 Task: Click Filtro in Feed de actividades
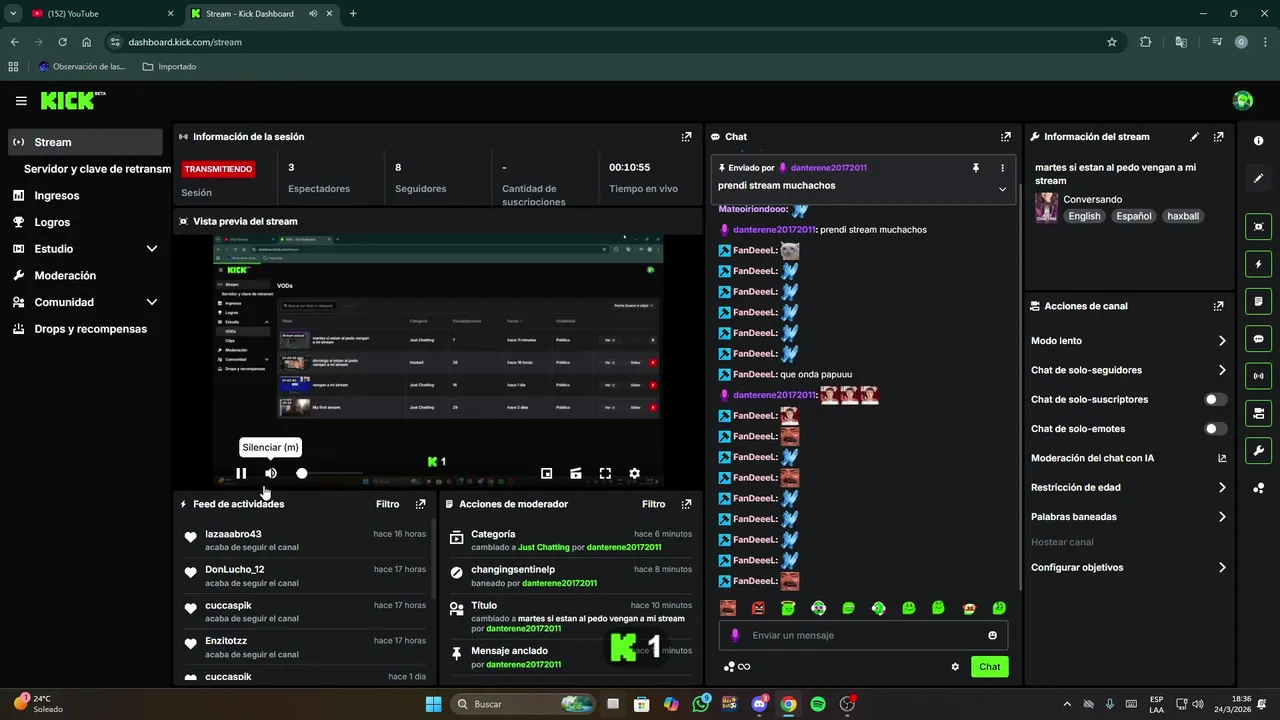point(387,505)
